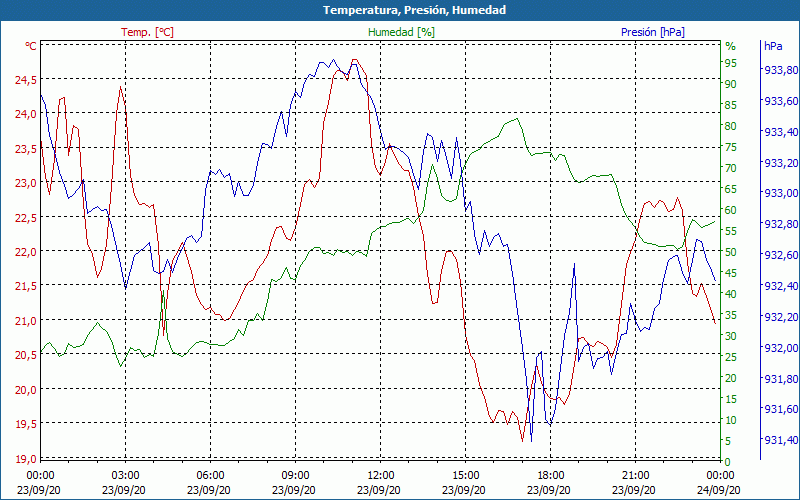This screenshot has height=500, width=800.
Task: Click the "95" humidity axis tick
Action: click(731, 63)
